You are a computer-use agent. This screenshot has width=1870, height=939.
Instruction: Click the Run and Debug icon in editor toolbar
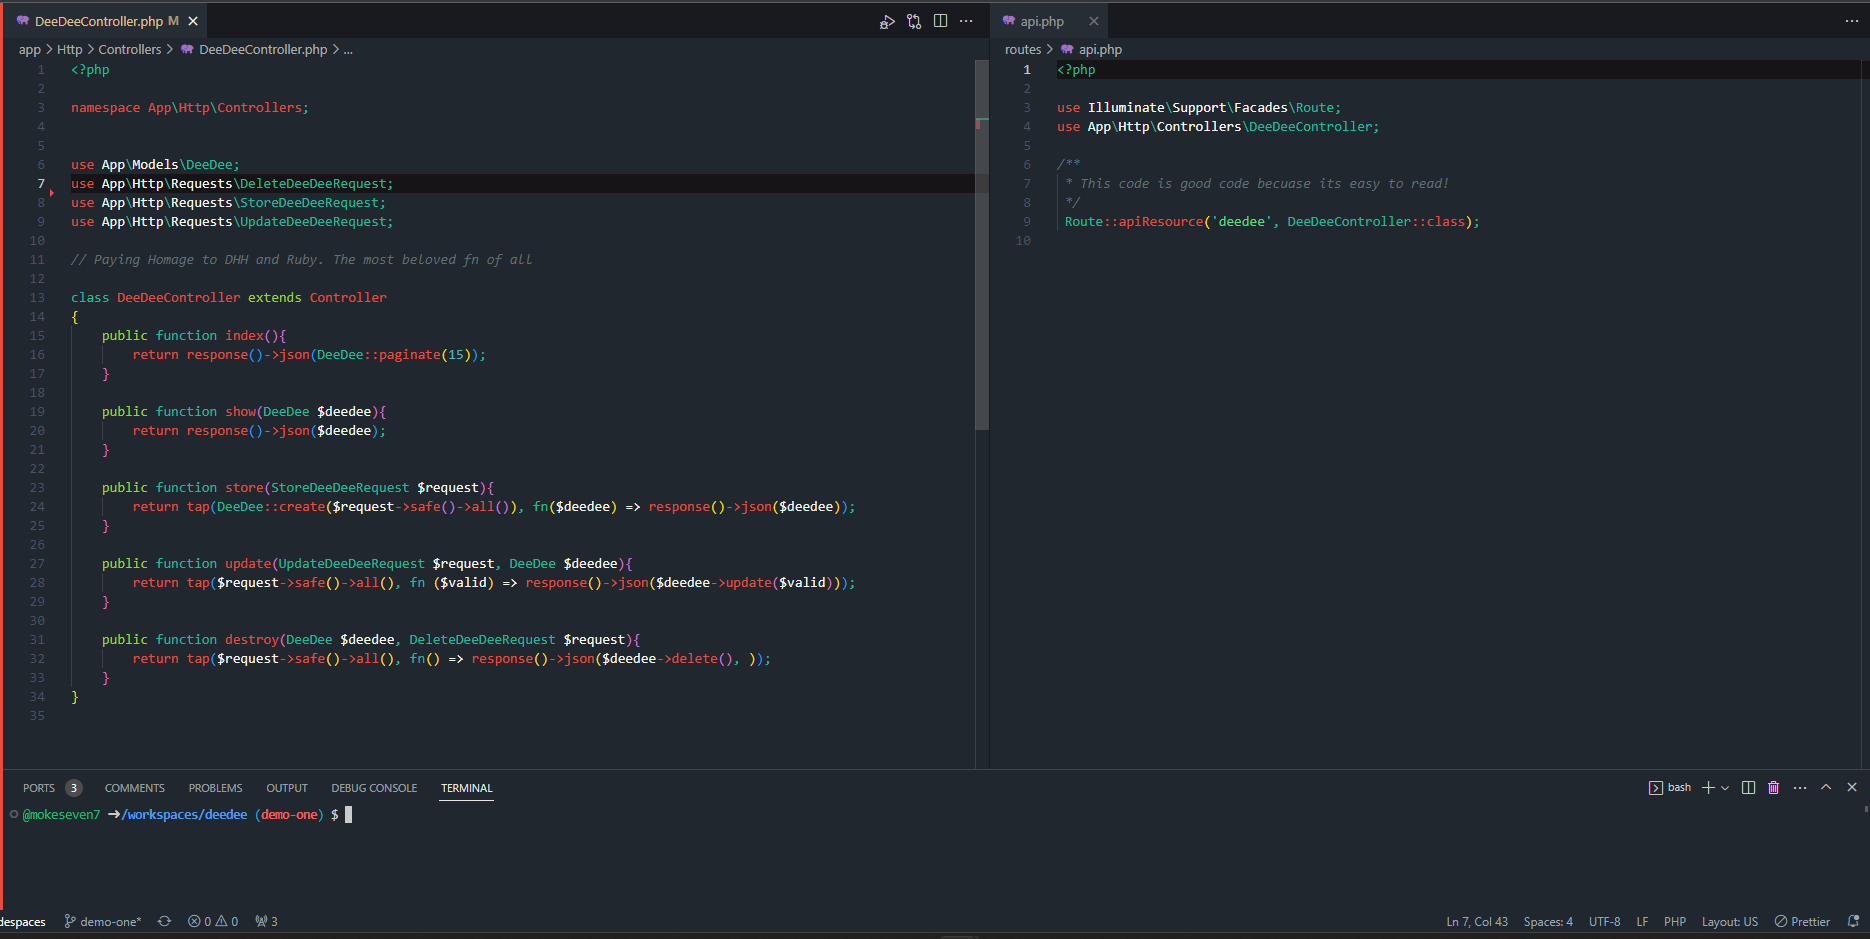tap(887, 21)
